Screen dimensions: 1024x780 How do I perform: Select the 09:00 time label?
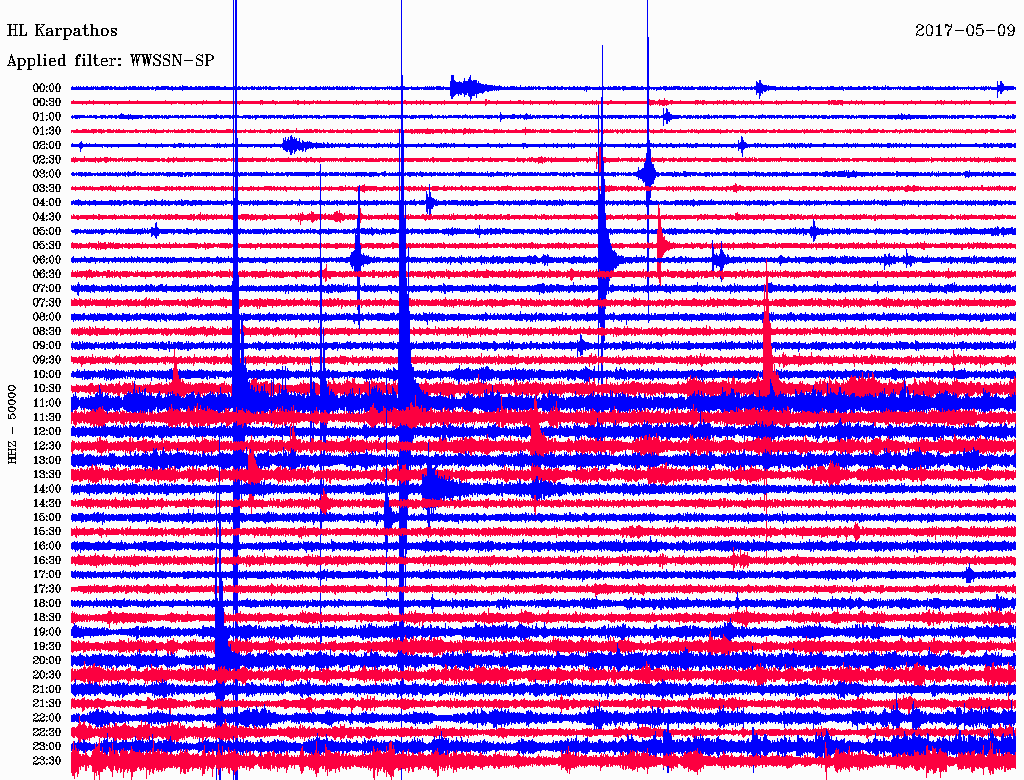point(47,346)
